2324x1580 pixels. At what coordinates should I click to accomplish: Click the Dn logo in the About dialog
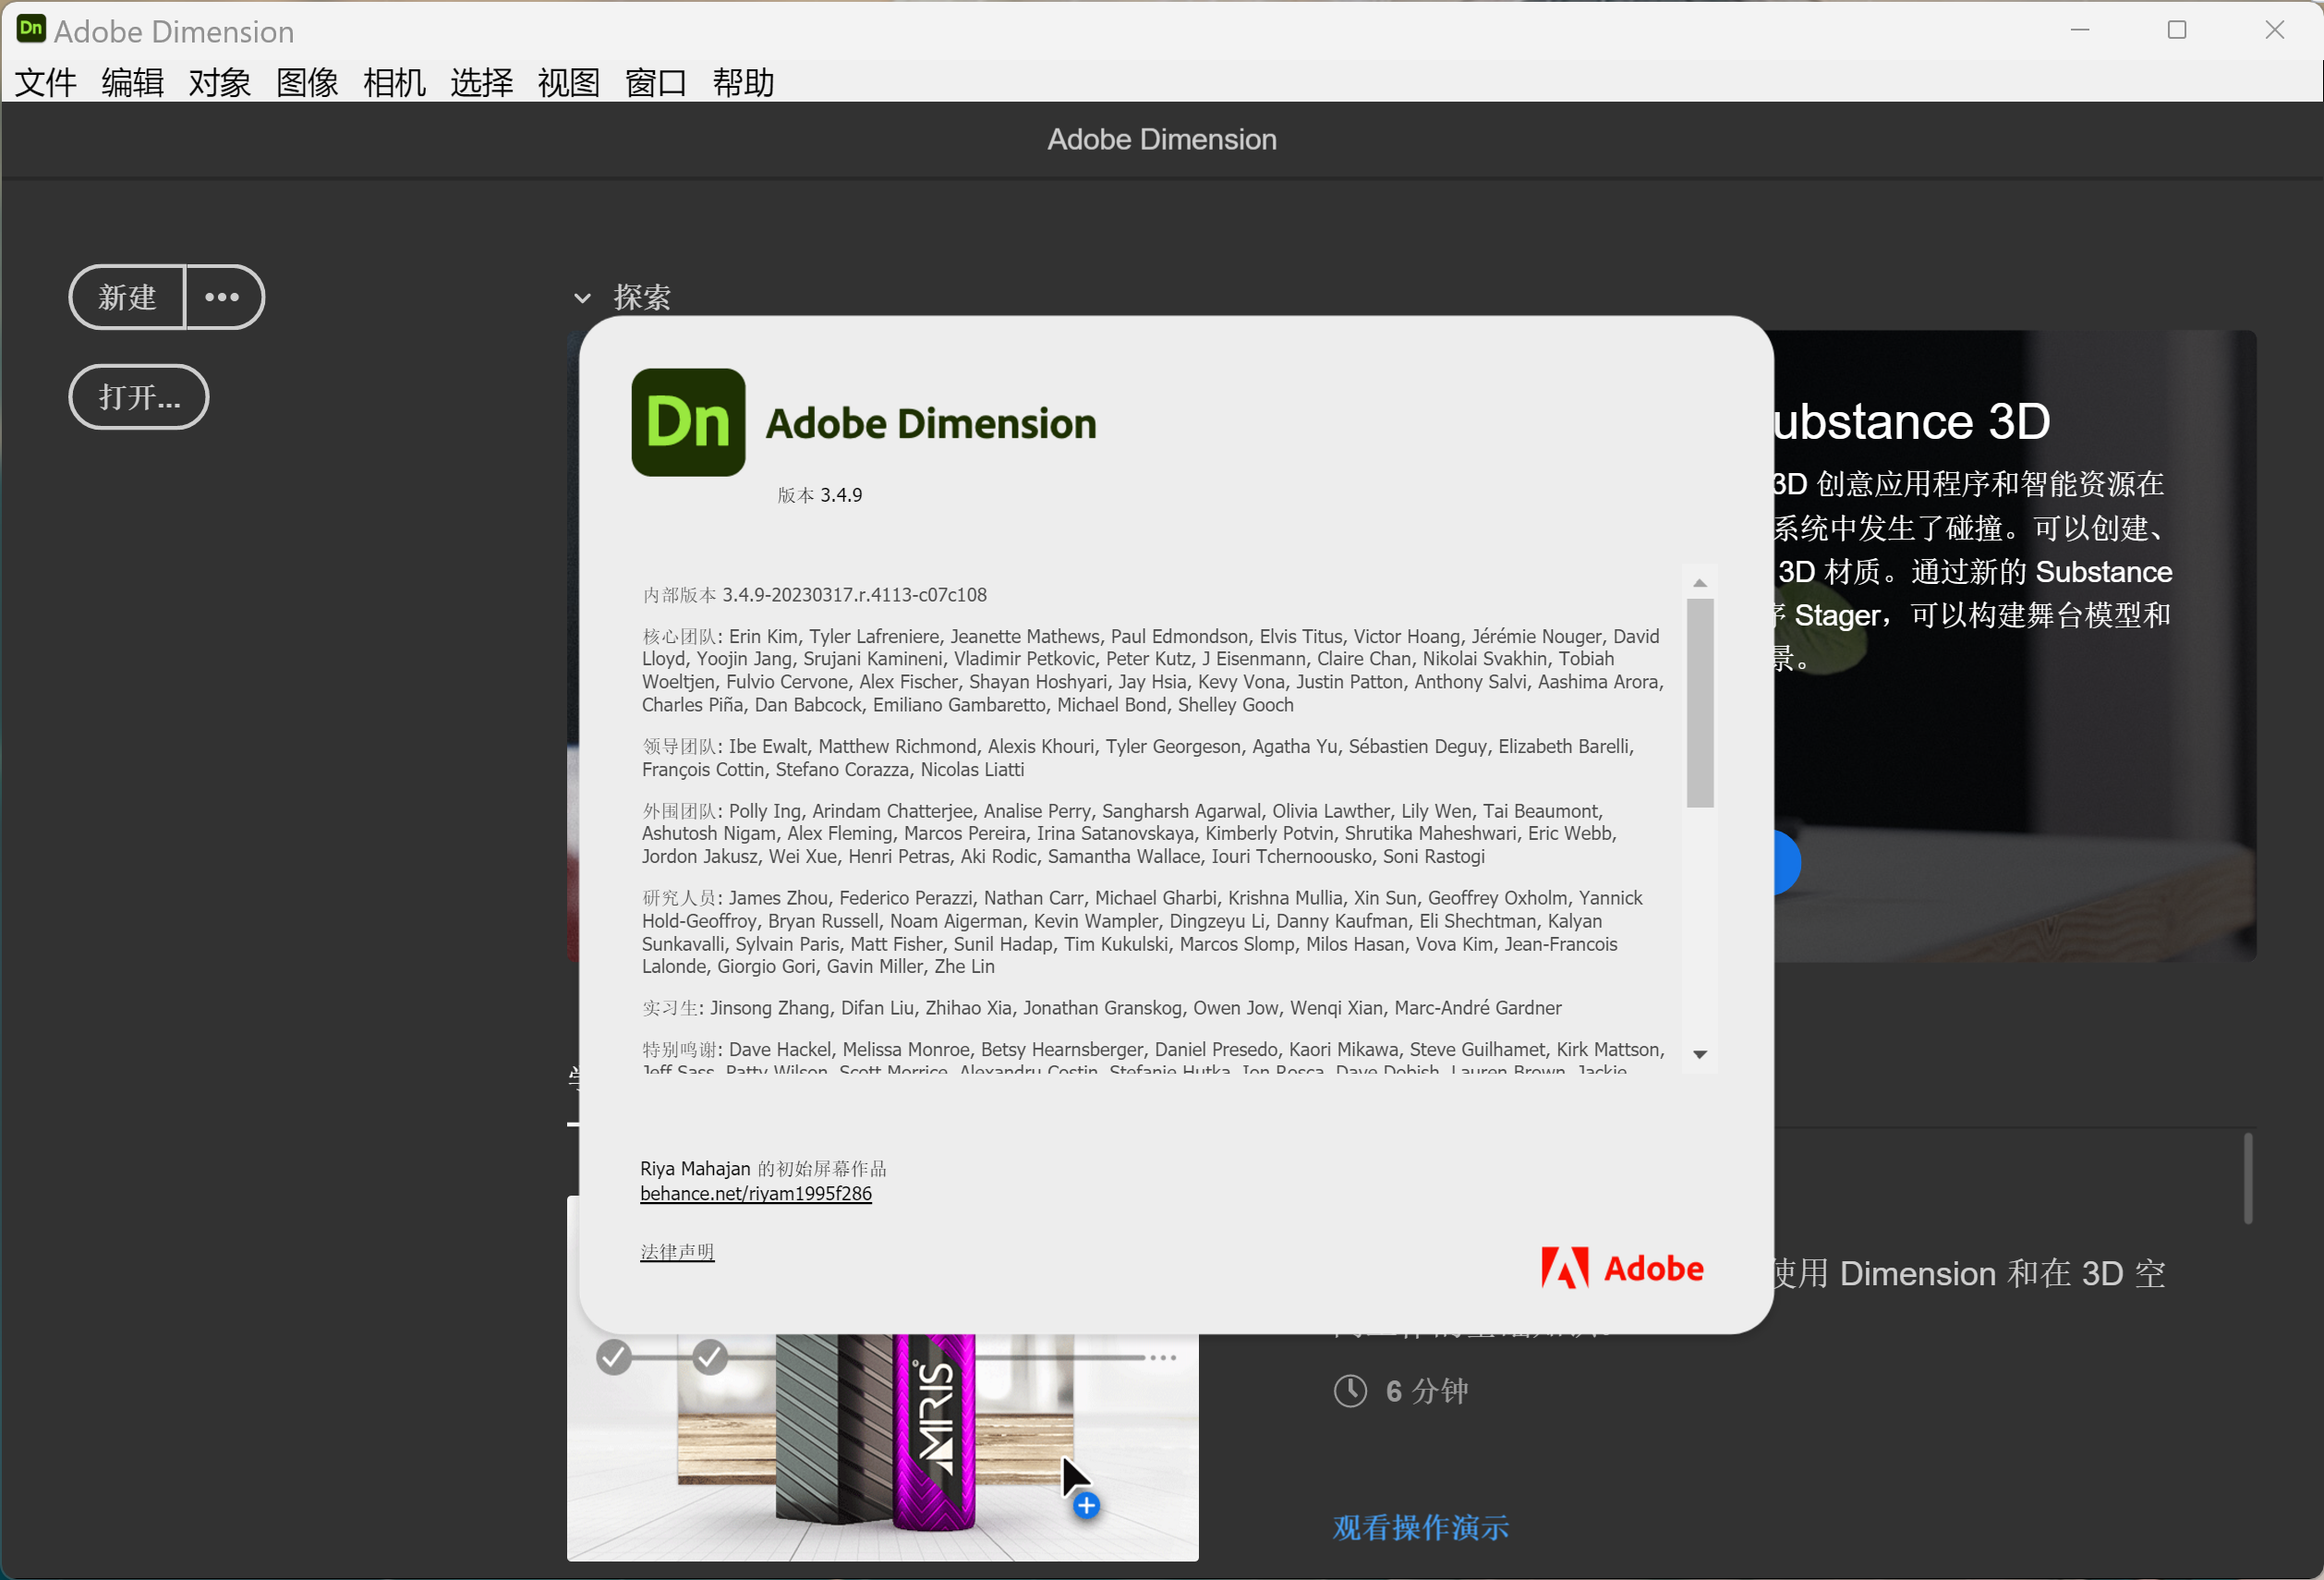click(688, 422)
